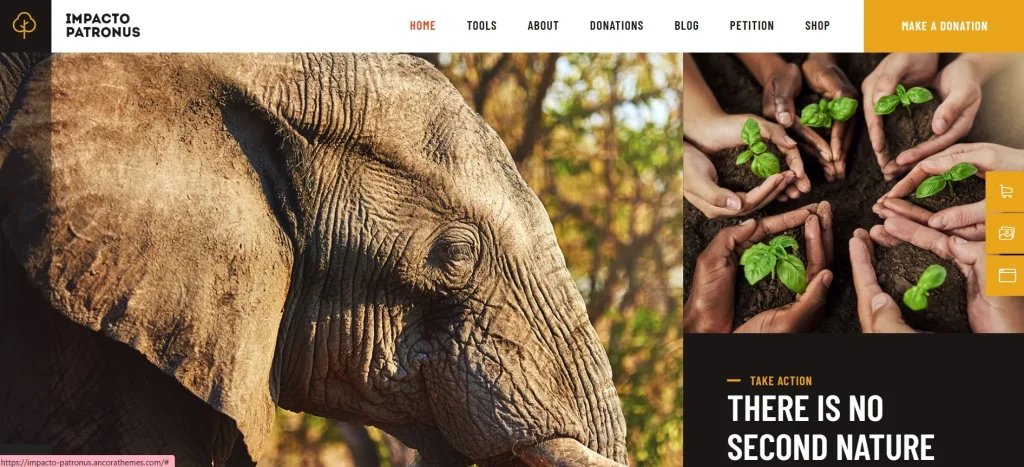The height and width of the screenshot is (467, 1024).
Task: Click the elephant's eye in the photo
Action: click(x=453, y=252)
